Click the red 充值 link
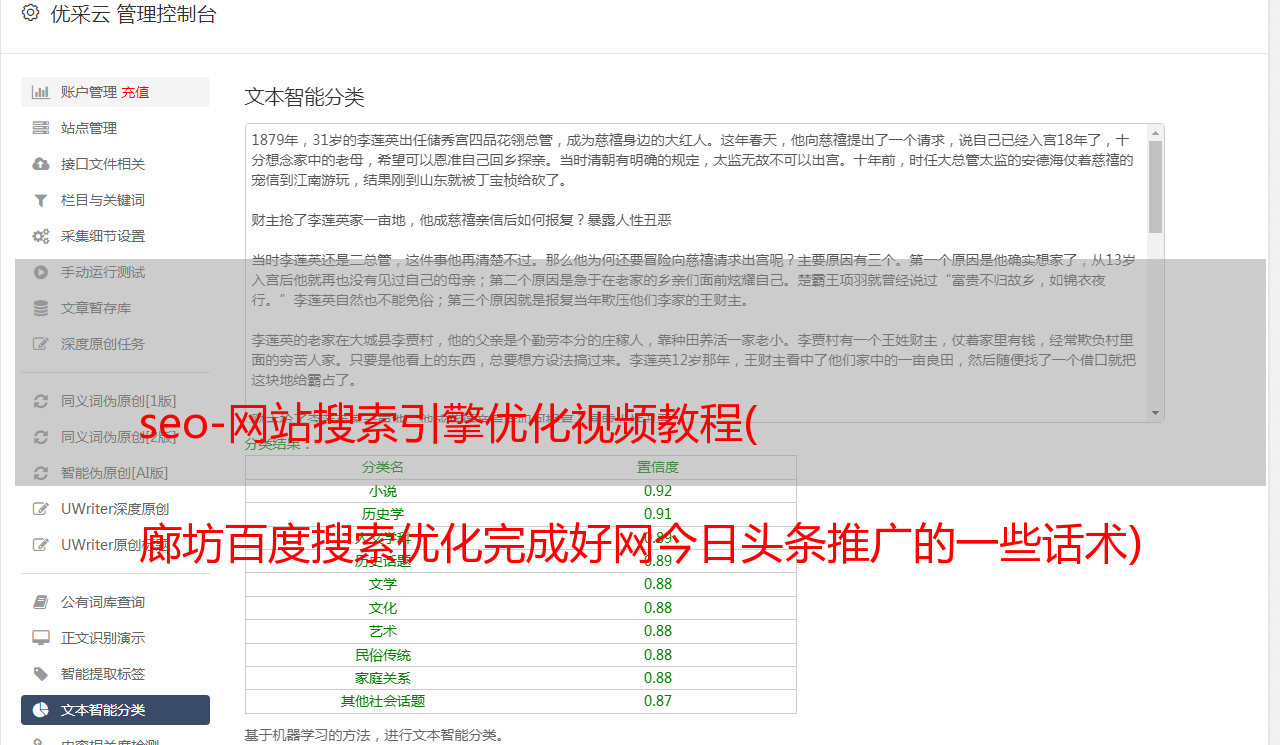Image resolution: width=1280 pixels, height=745 pixels. [x=135, y=92]
